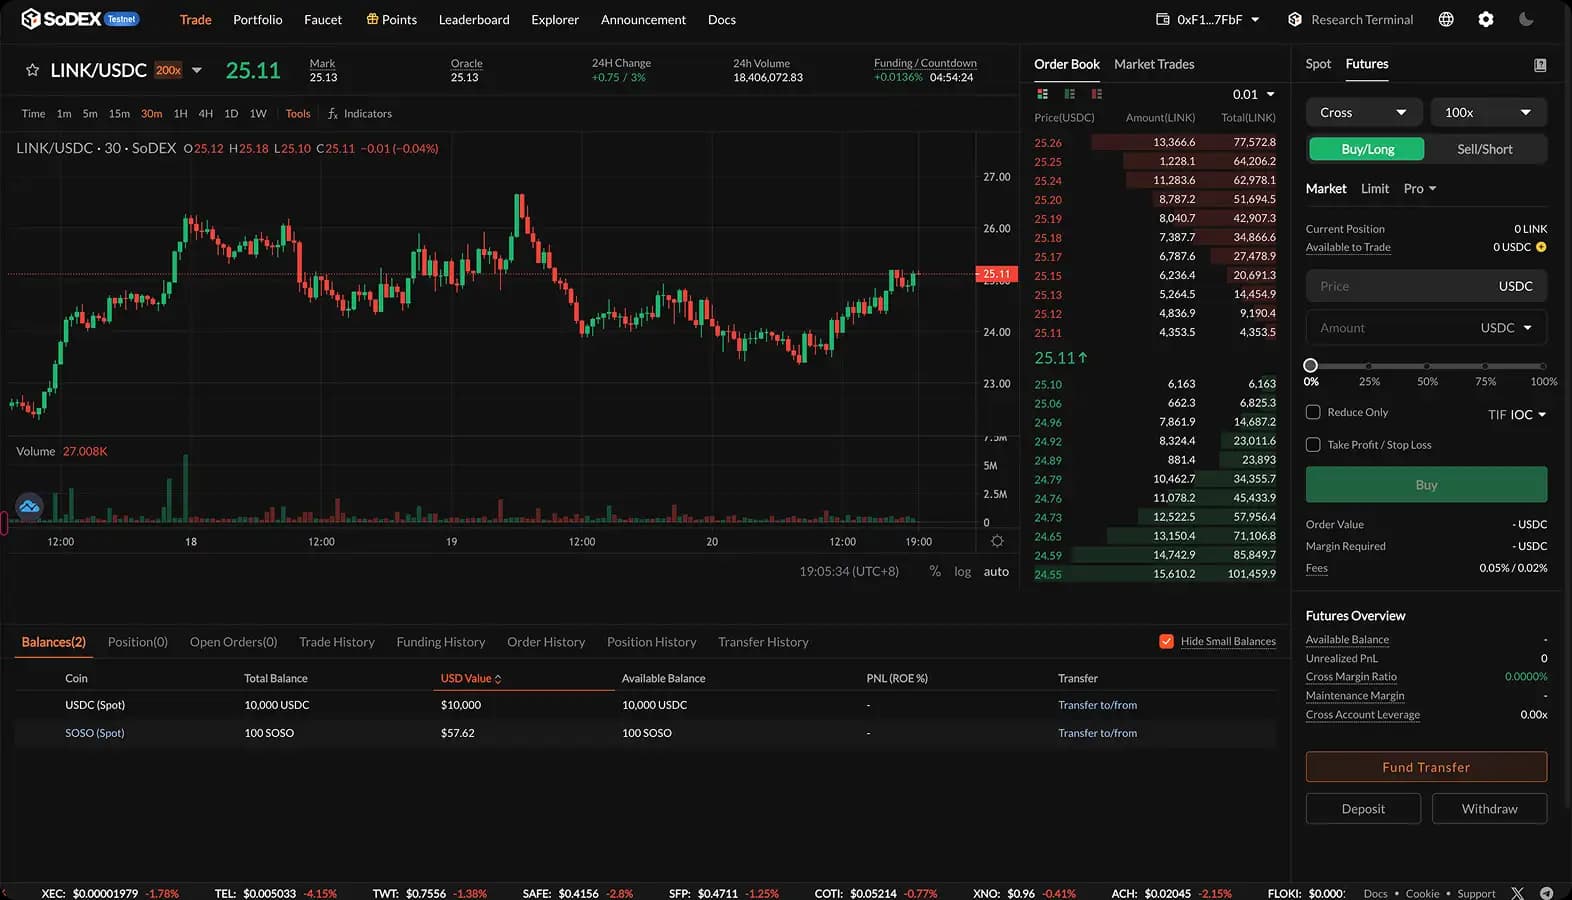Open the language globe icon
Image resolution: width=1572 pixels, height=900 pixels.
click(x=1446, y=19)
